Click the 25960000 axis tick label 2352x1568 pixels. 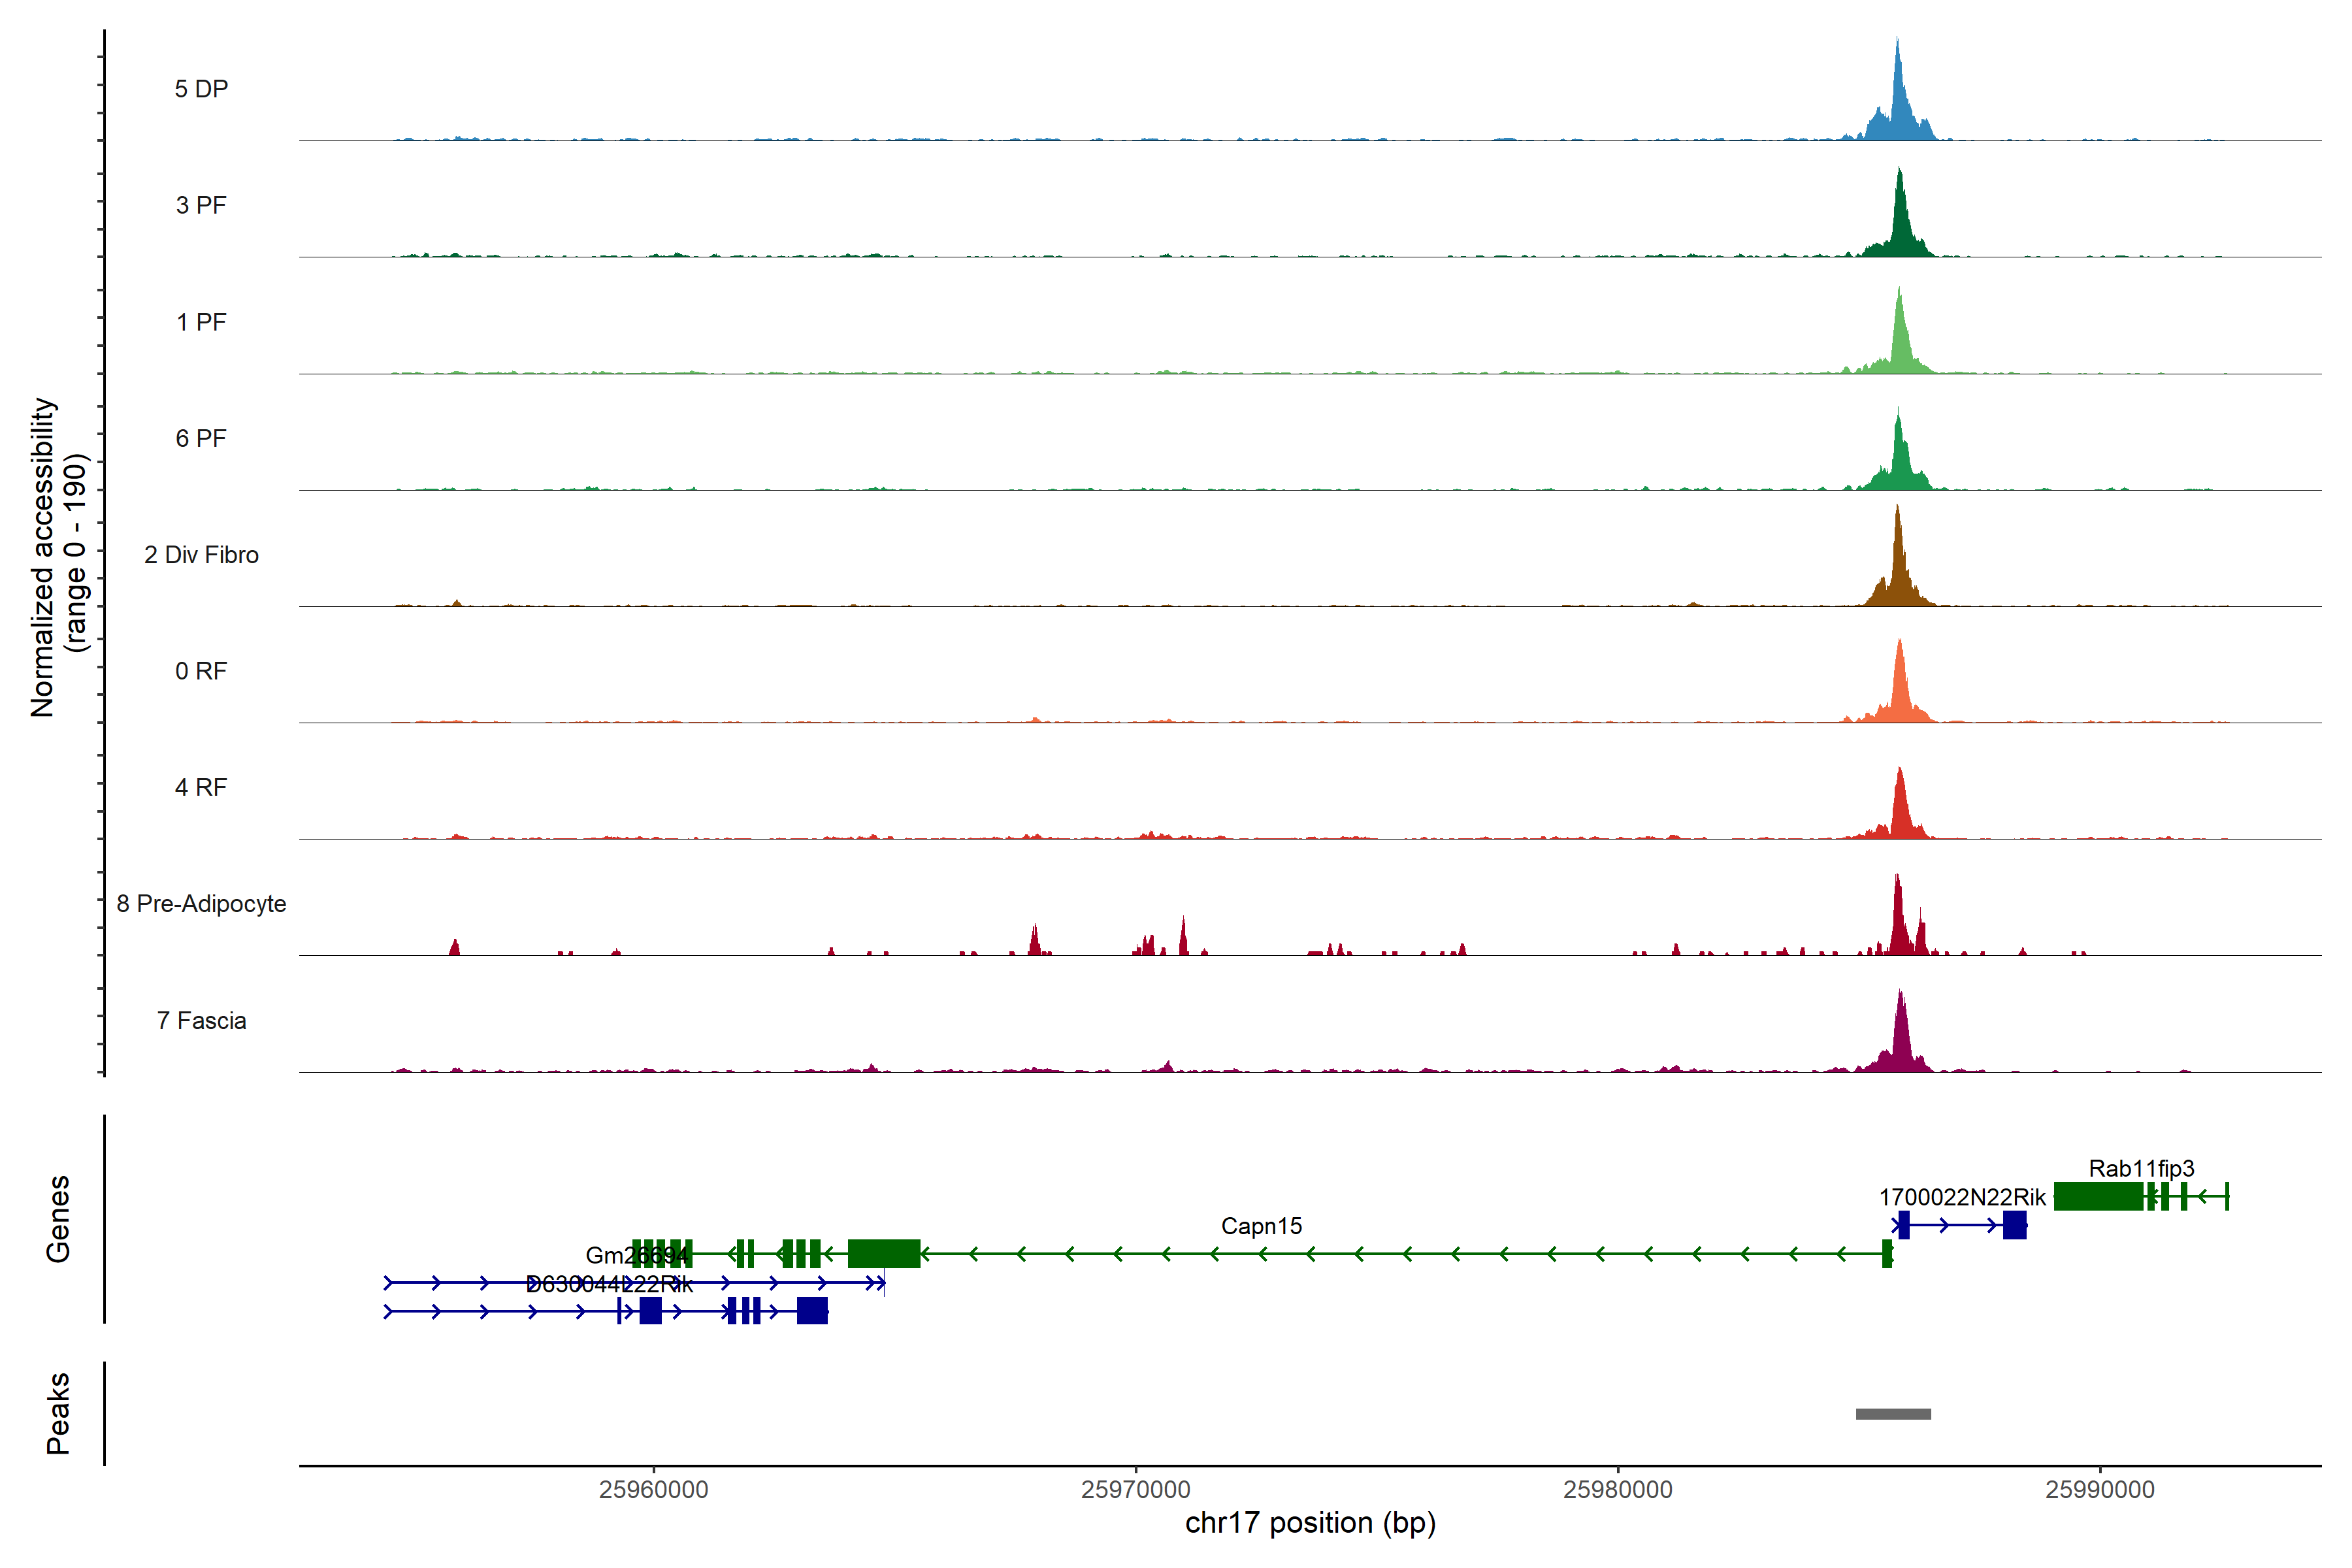tap(653, 1490)
